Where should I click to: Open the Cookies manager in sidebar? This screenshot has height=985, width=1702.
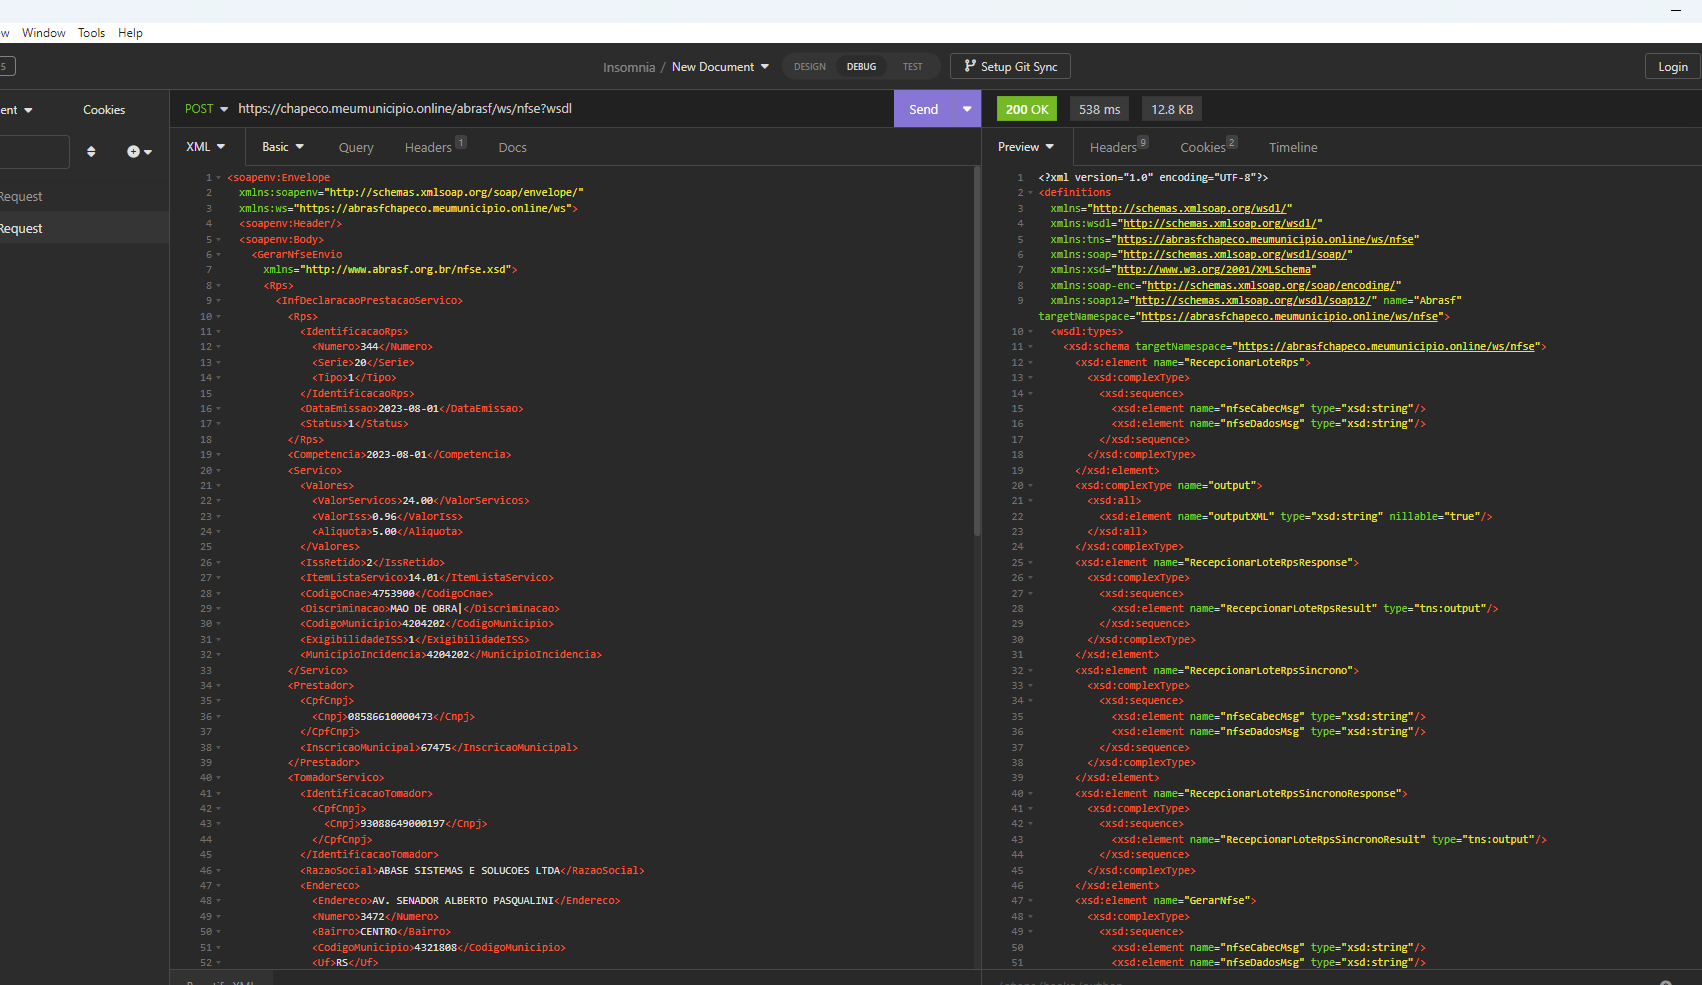[104, 110]
